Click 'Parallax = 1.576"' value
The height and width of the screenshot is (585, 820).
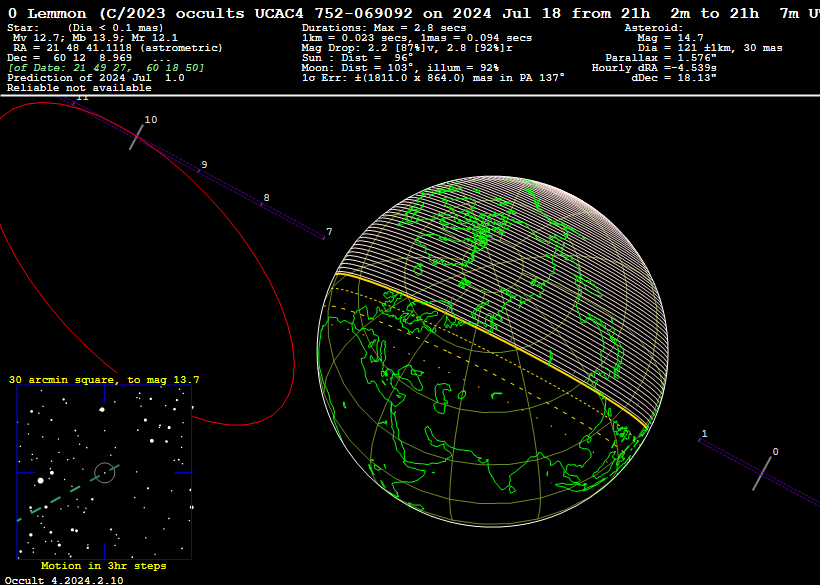[x=661, y=58]
